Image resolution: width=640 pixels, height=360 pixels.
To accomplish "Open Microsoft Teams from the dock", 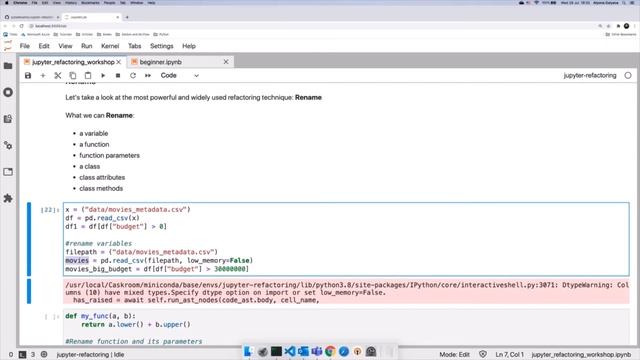I will pyautogui.click(x=317, y=351).
